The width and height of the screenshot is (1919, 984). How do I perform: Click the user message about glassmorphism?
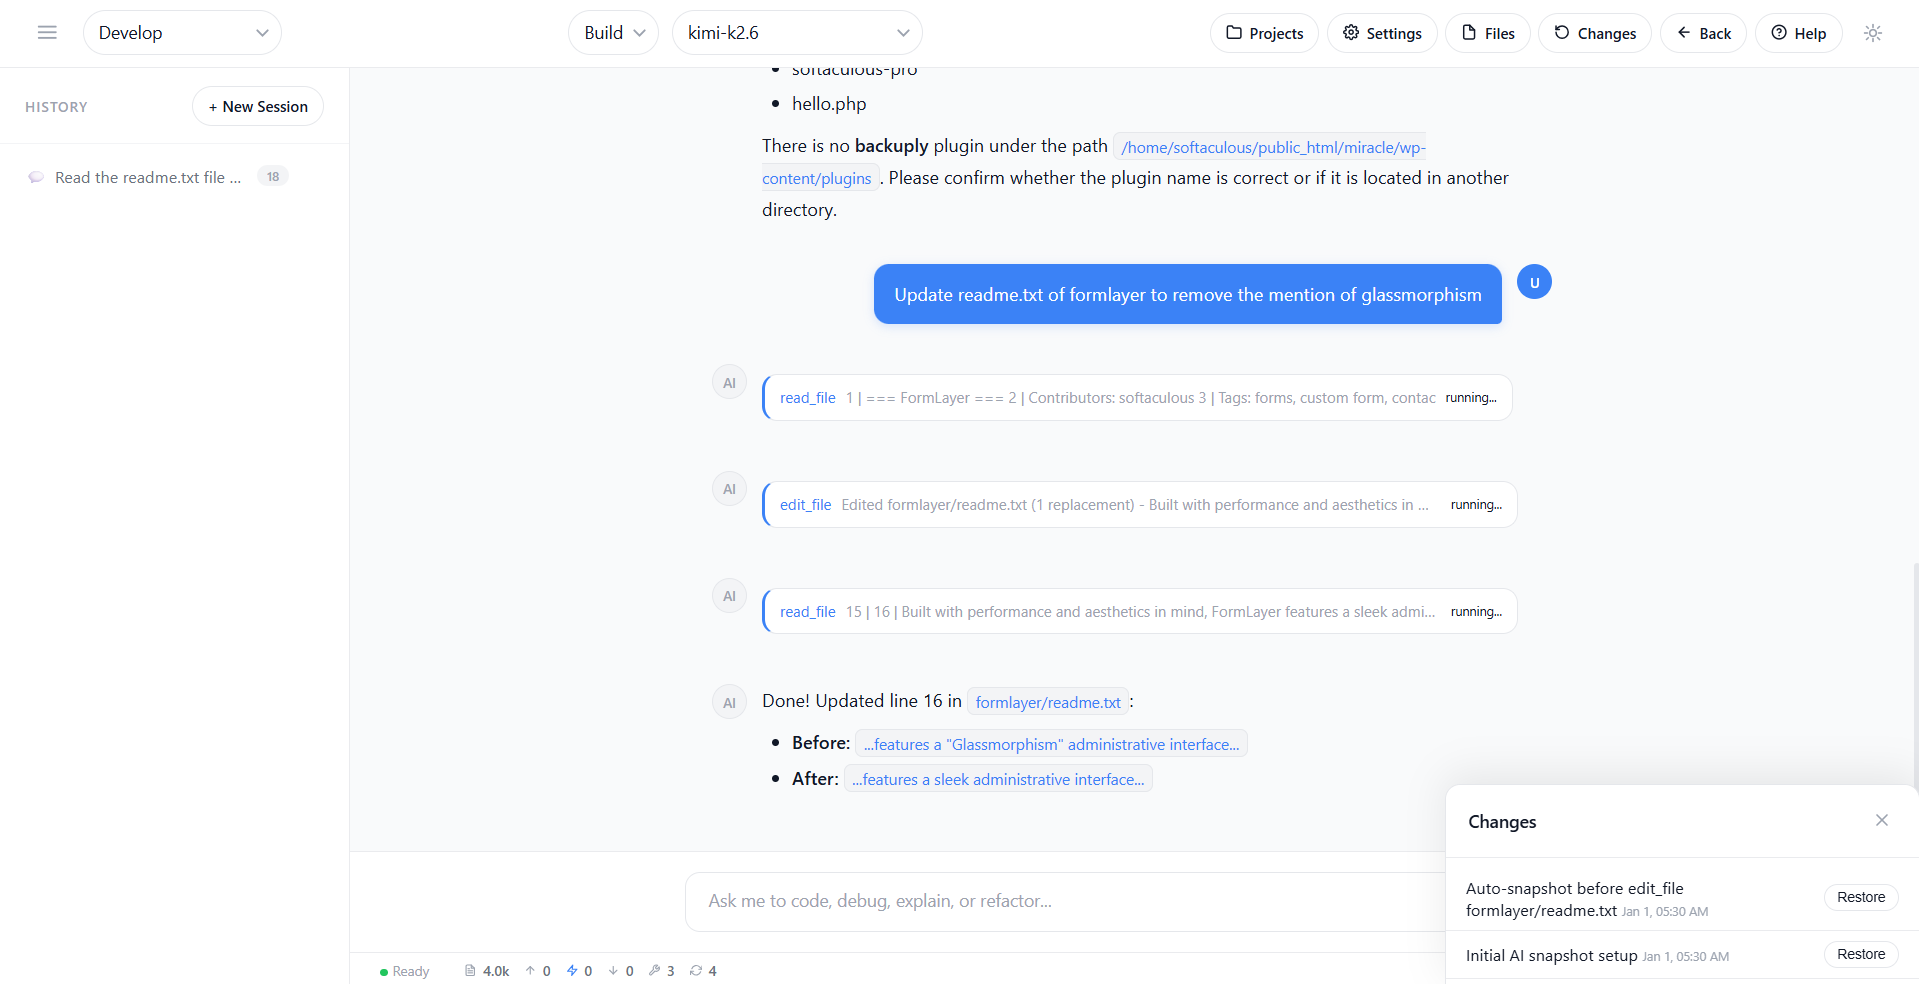(1188, 294)
